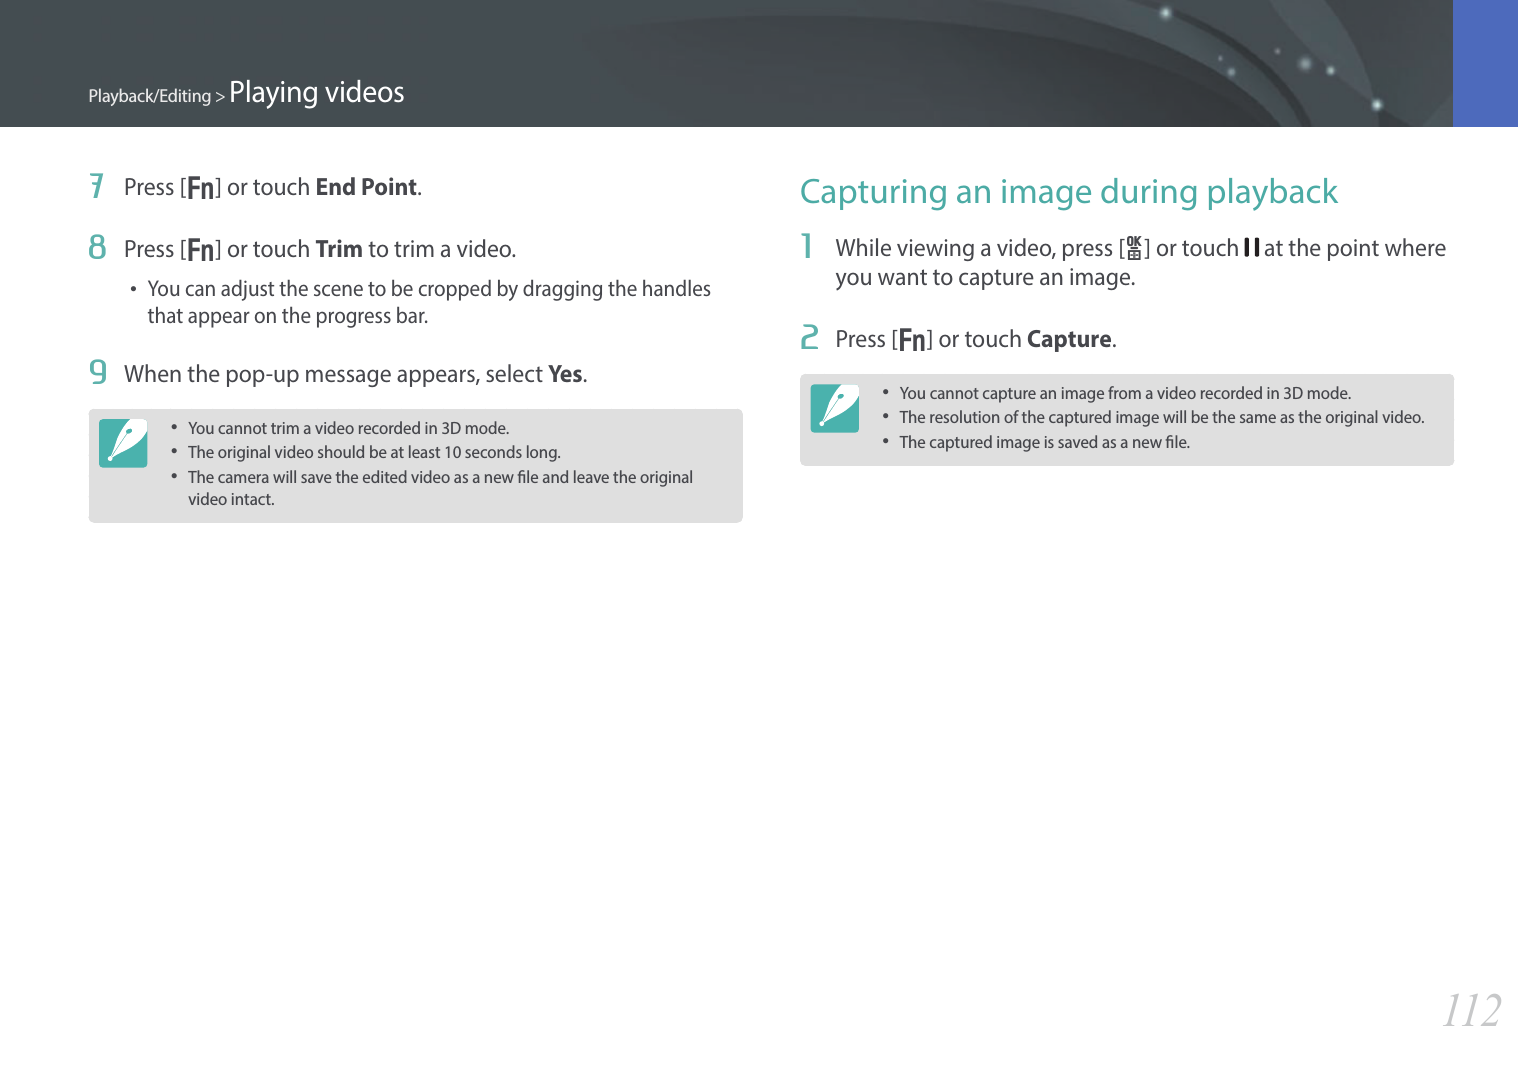Image resolution: width=1518 pixels, height=1075 pixels.
Task: Click the 'dragging the handles' bullet text
Action: (x=429, y=302)
